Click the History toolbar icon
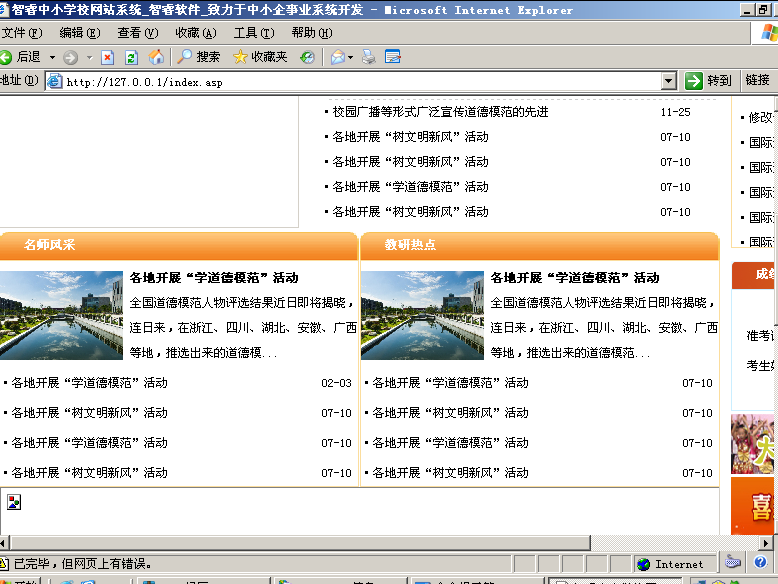Image resolution: width=778 pixels, height=584 pixels. (x=307, y=58)
